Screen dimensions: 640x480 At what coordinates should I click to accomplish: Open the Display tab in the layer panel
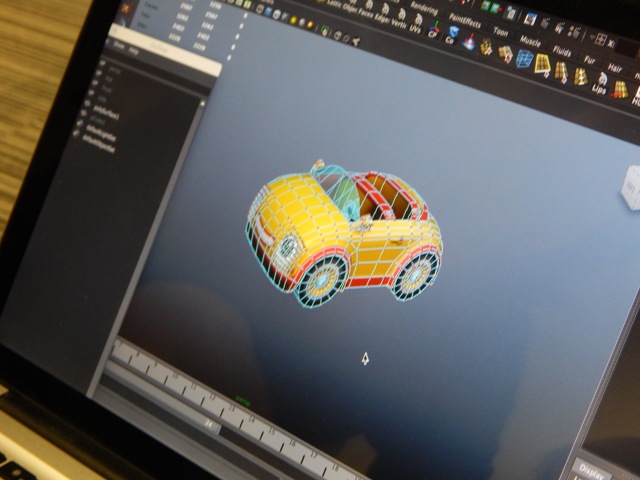tap(591, 470)
